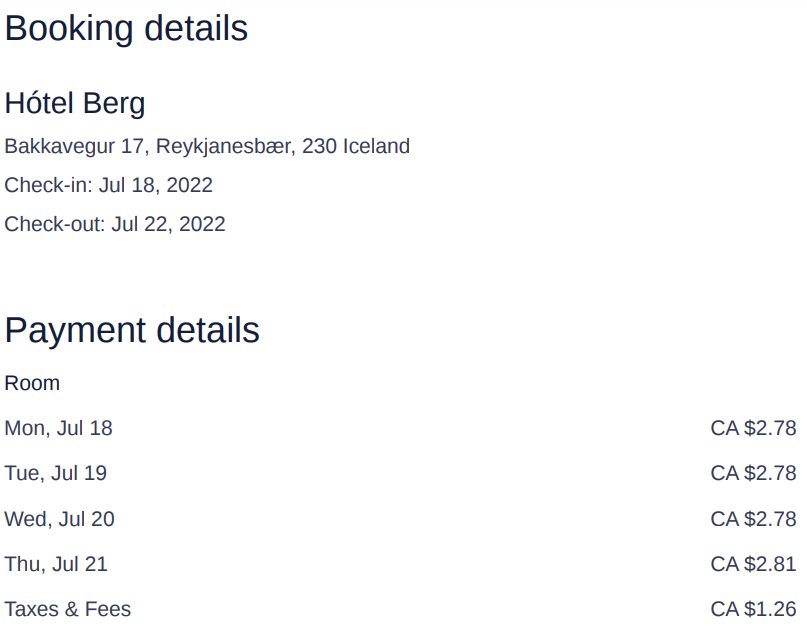Screen dimensions: 807x637
Task: Click the Thu, Jul 21 row label
Action: point(56,564)
